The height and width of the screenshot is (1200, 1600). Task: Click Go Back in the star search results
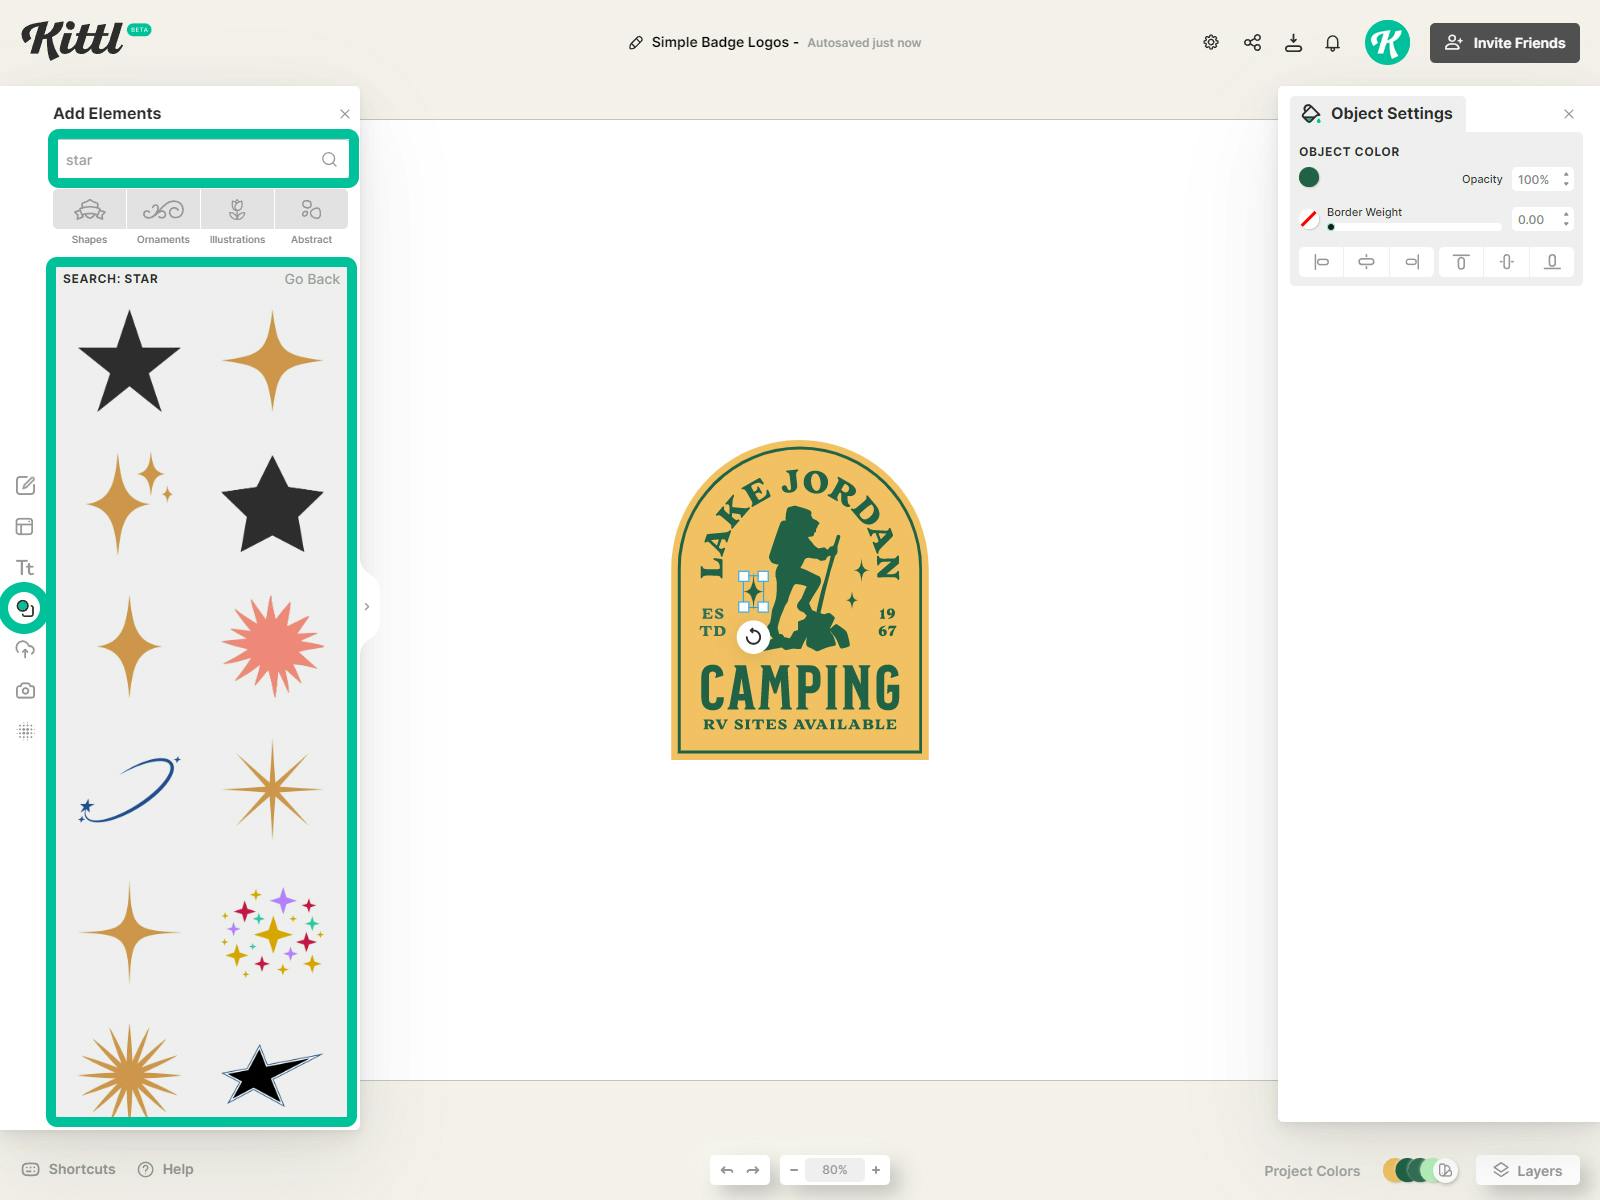tap(311, 279)
